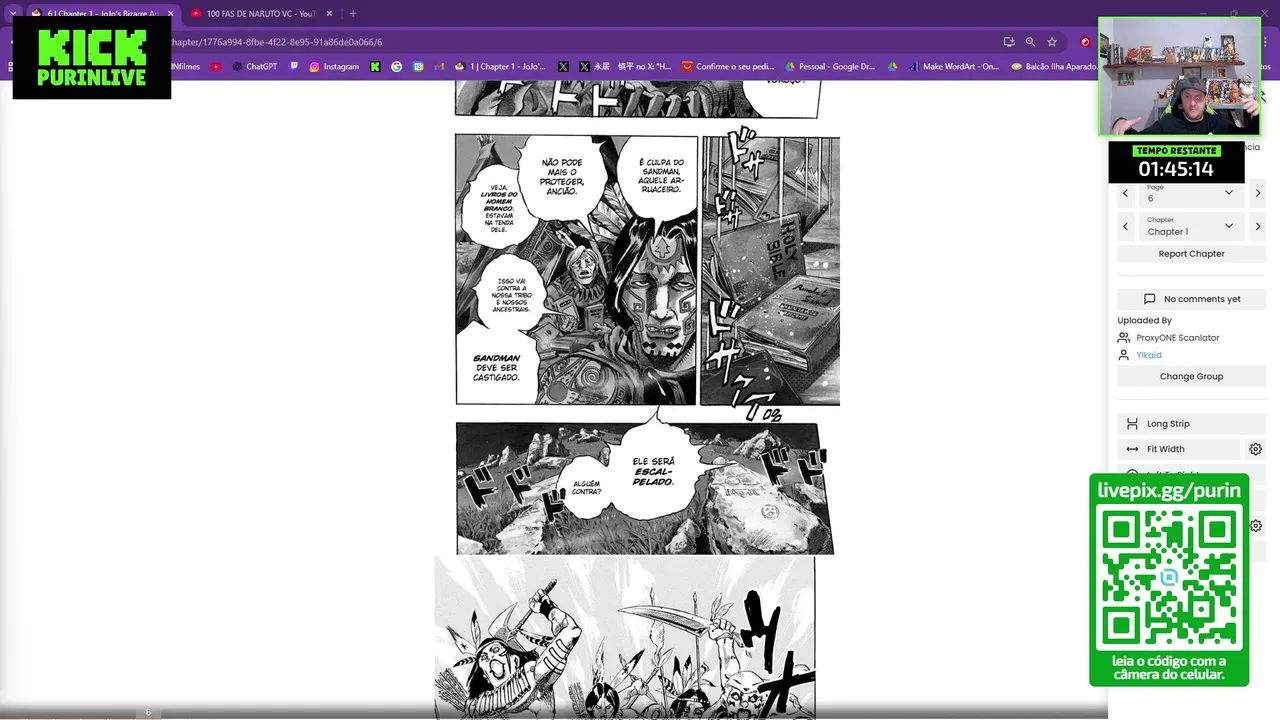
Task: Open the Google Calendar bookmark icon
Action: (418, 67)
